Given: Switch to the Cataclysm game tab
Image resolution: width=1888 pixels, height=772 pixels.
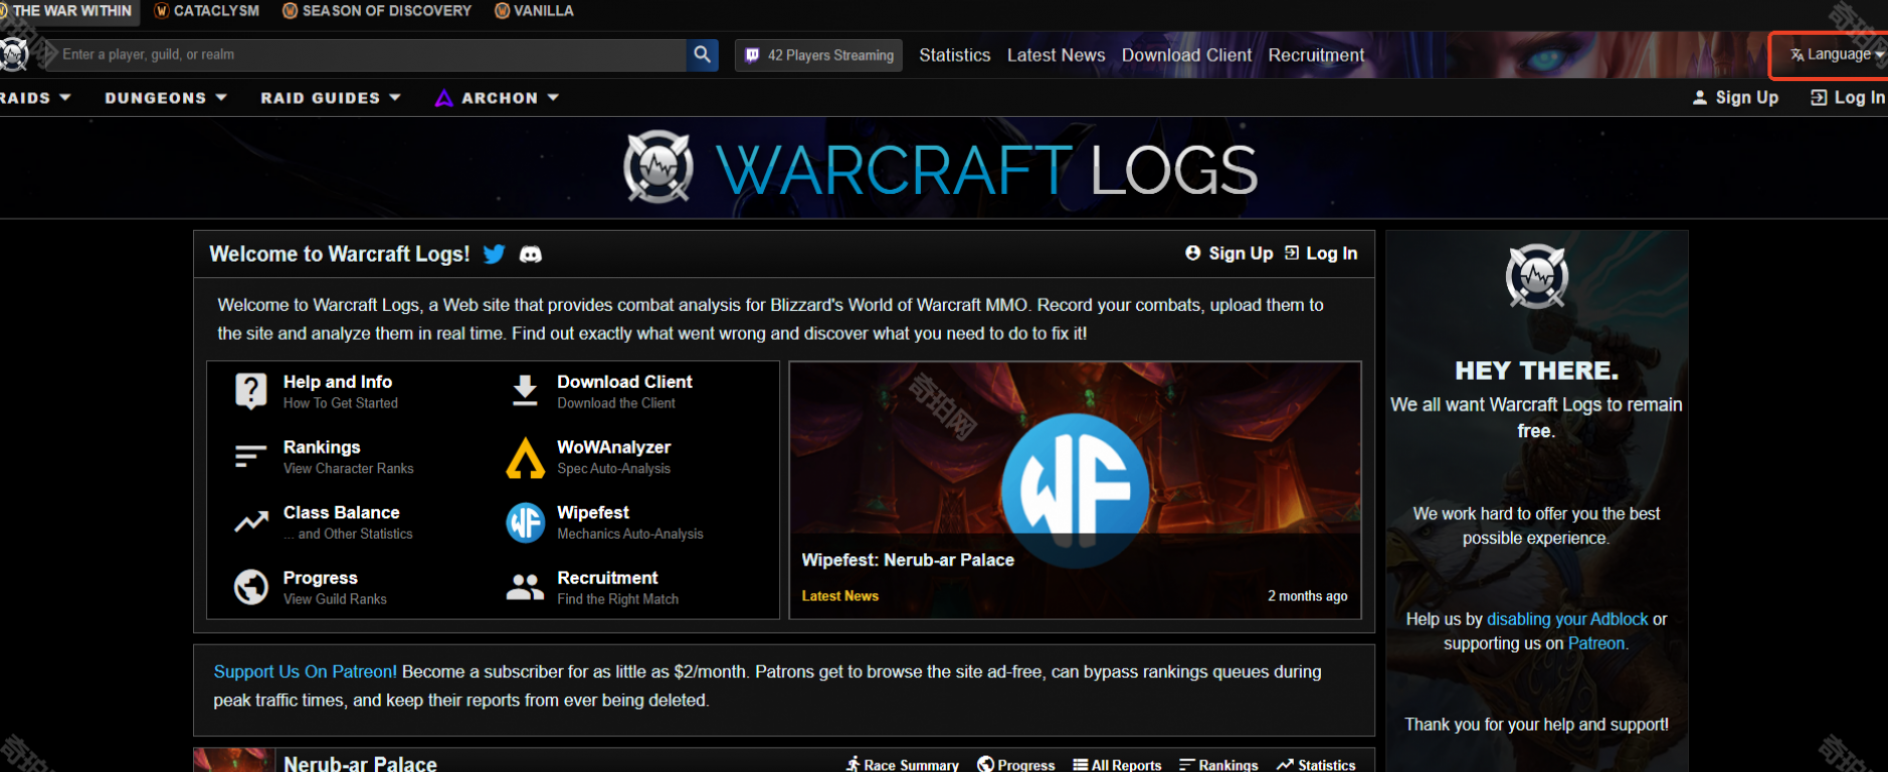Looking at the screenshot, I should [x=207, y=11].
